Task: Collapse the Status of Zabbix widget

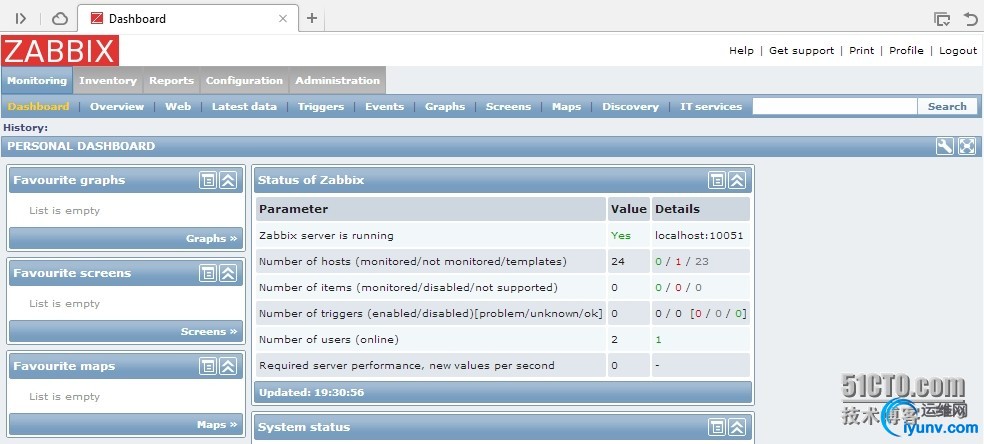Action: tap(737, 181)
